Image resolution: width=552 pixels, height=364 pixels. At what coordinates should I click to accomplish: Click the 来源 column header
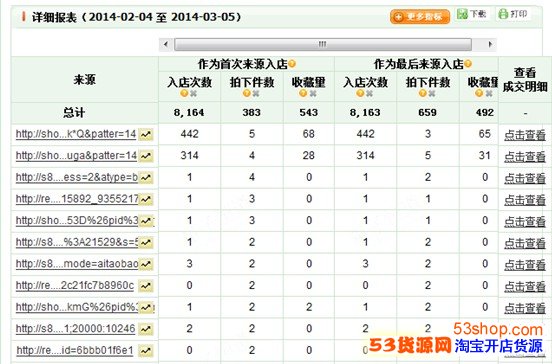(84, 80)
